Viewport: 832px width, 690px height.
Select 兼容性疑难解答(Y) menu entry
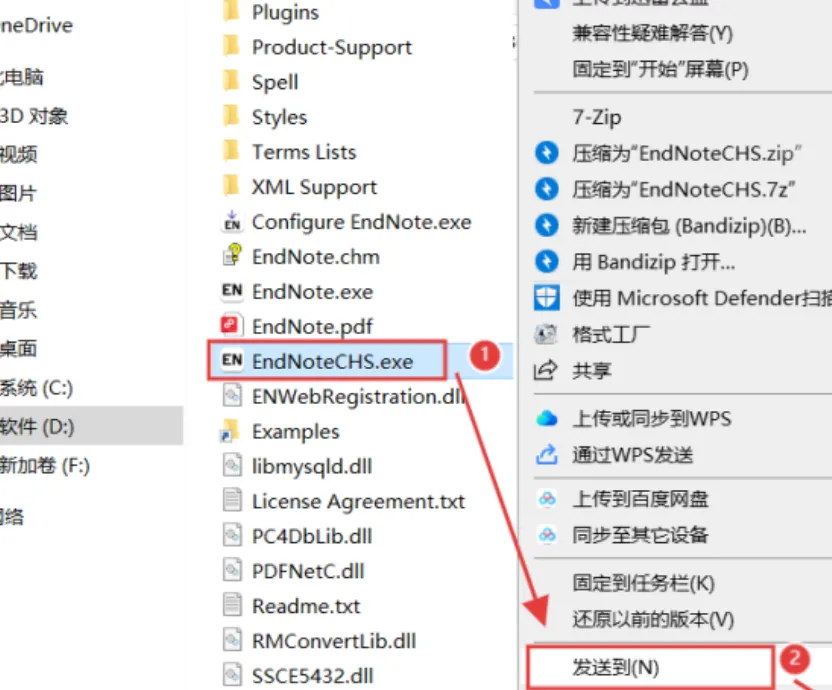pyautogui.click(x=652, y=33)
